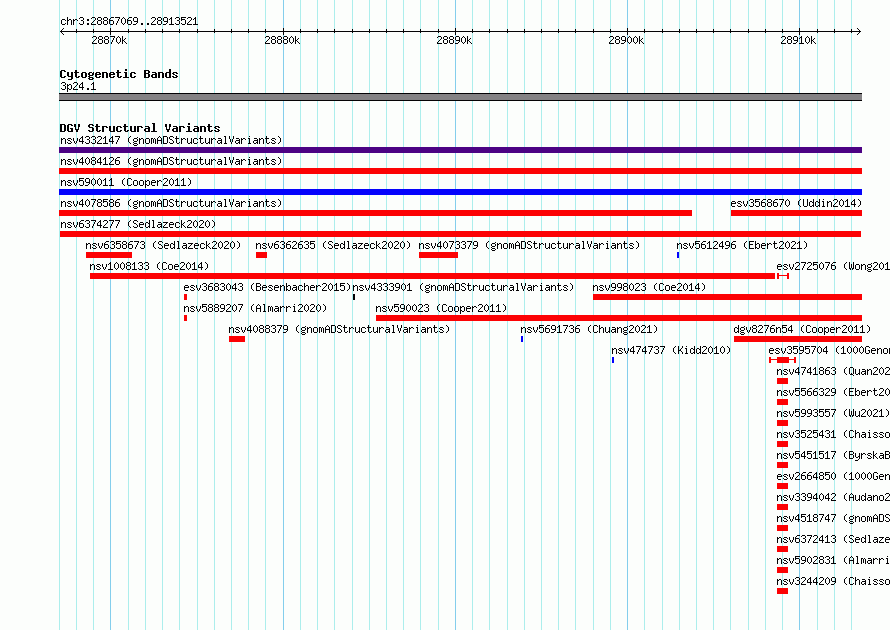Open nsv3244209 (Chaisson) label
This screenshot has height=630, width=890.
coord(833,581)
